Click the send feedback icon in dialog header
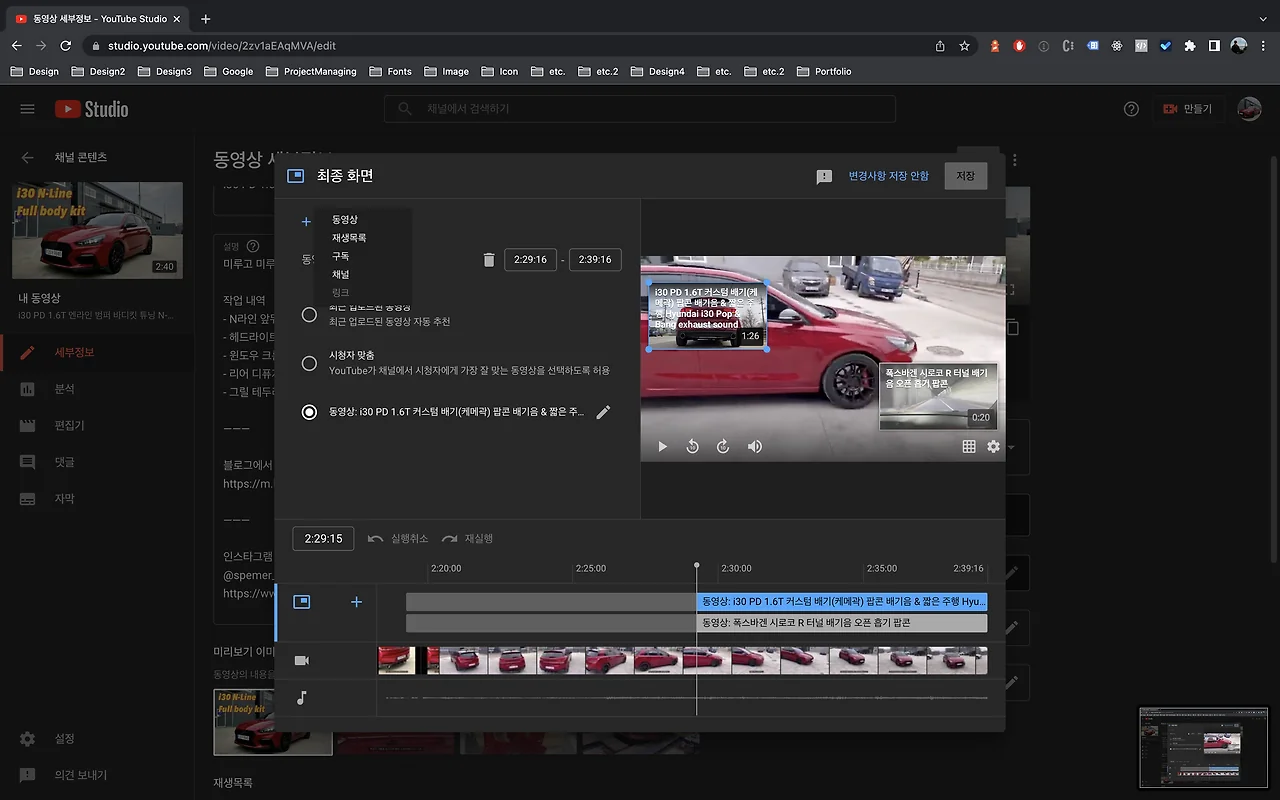 824,176
